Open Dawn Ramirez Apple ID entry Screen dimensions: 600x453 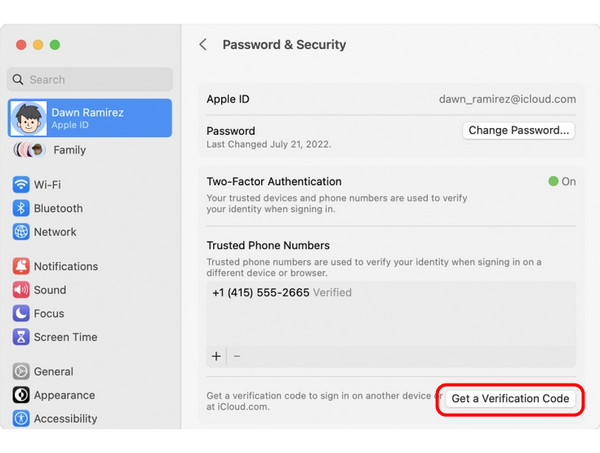coord(90,118)
